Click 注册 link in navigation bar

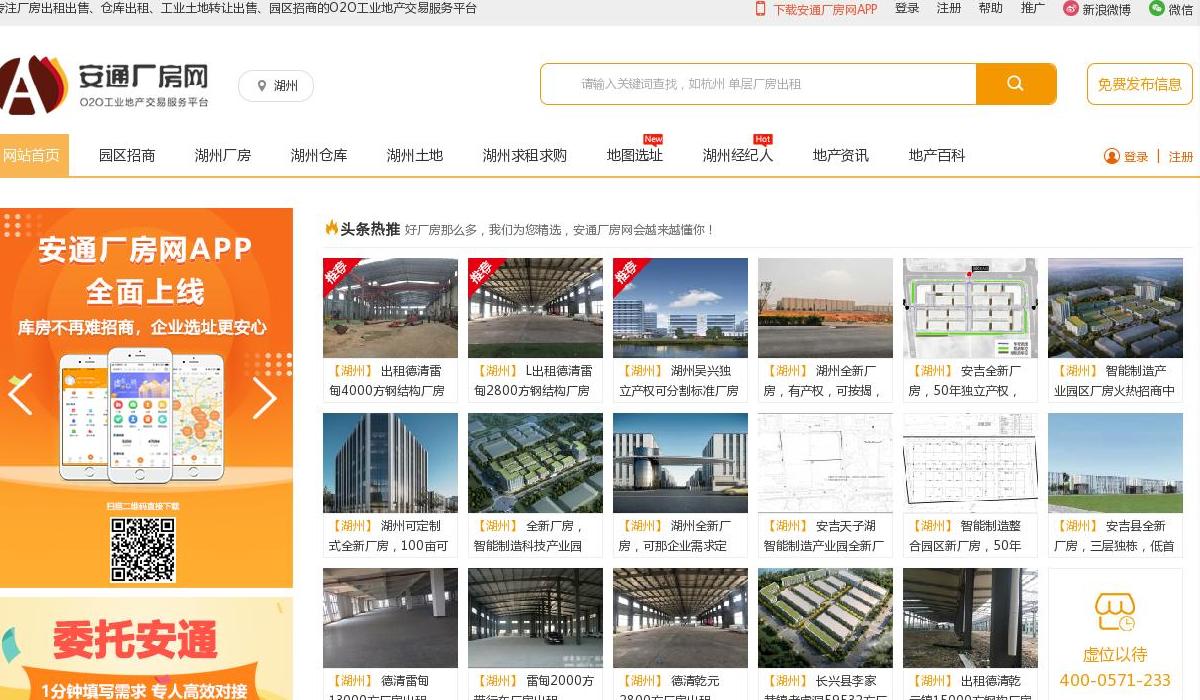pyautogui.click(x=1181, y=156)
